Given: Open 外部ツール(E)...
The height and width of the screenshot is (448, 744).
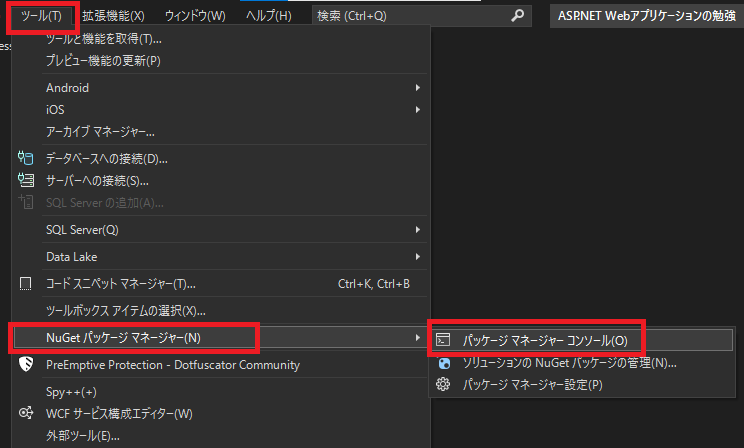Looking at the screenshot, I should pos(83,436).
